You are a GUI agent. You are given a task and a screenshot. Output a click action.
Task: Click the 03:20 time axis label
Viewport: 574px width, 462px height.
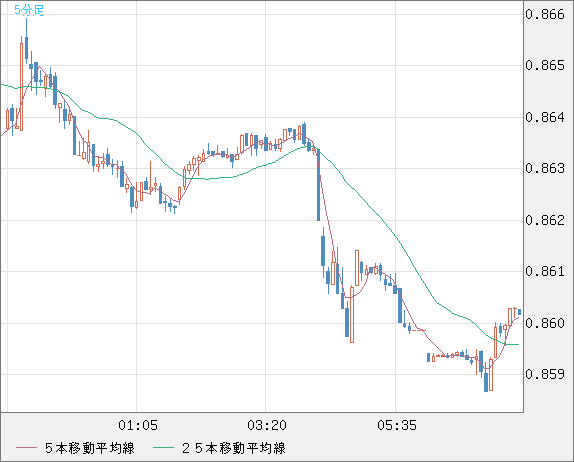click(267, 425)
